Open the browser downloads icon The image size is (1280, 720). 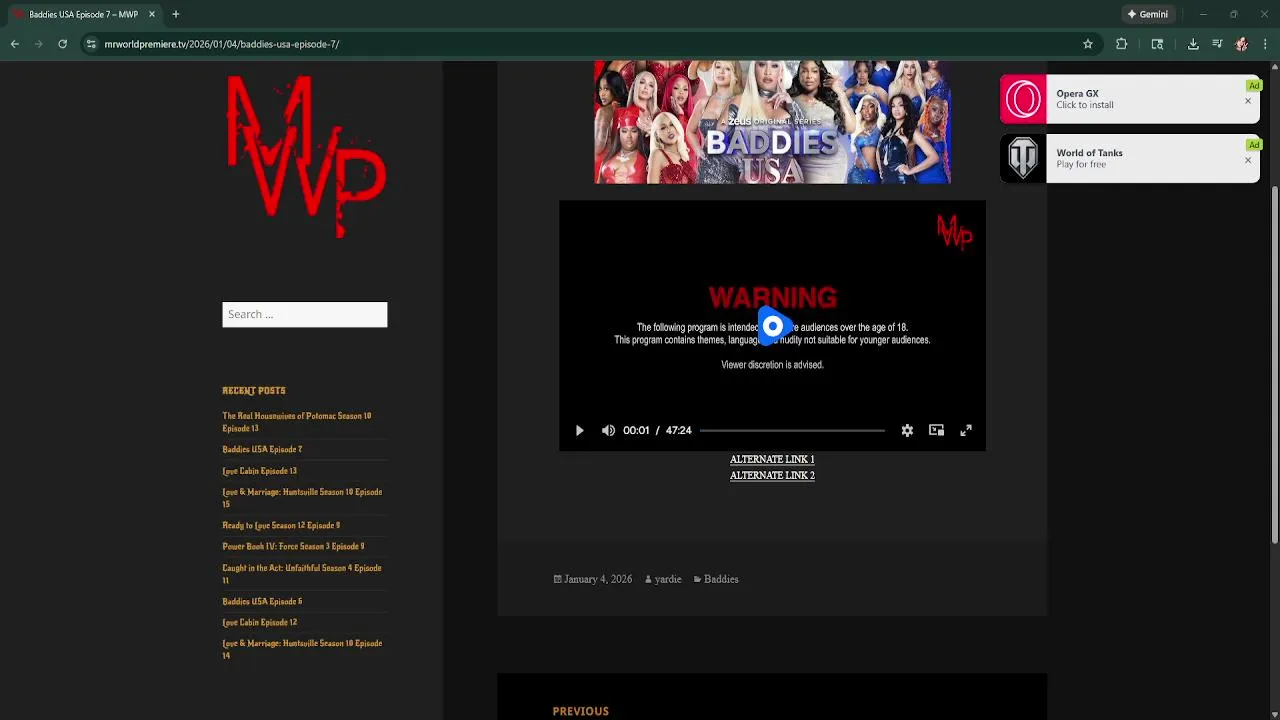[1193, 44]
